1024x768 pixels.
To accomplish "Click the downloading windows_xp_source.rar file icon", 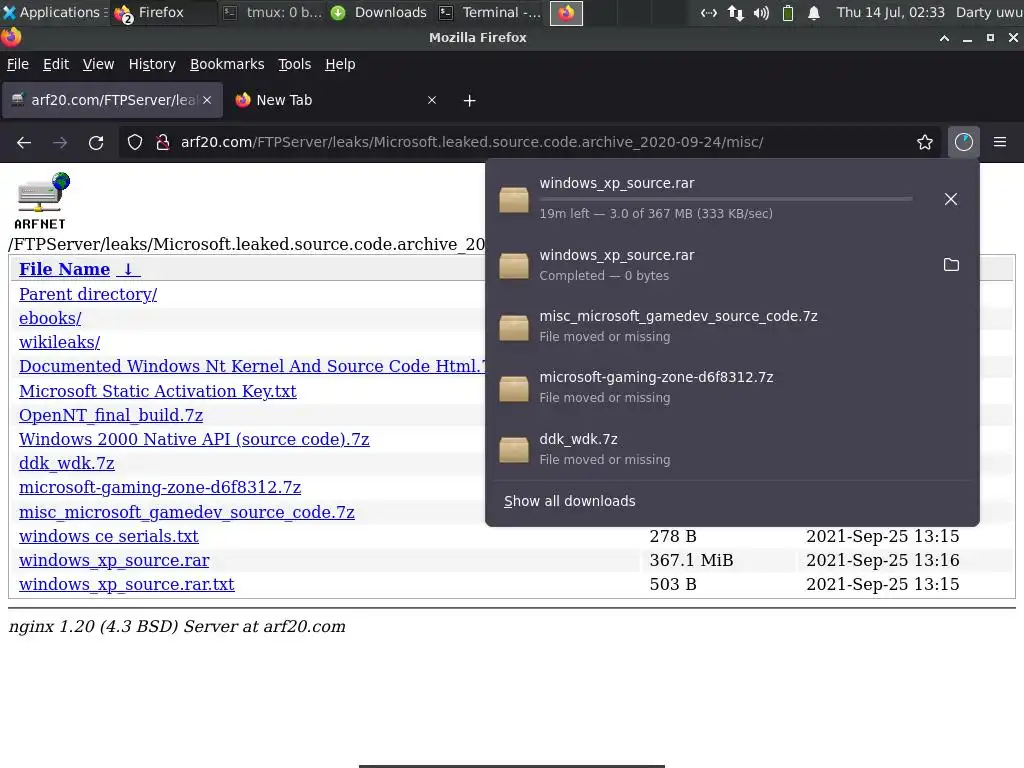I will coord(514,199).
